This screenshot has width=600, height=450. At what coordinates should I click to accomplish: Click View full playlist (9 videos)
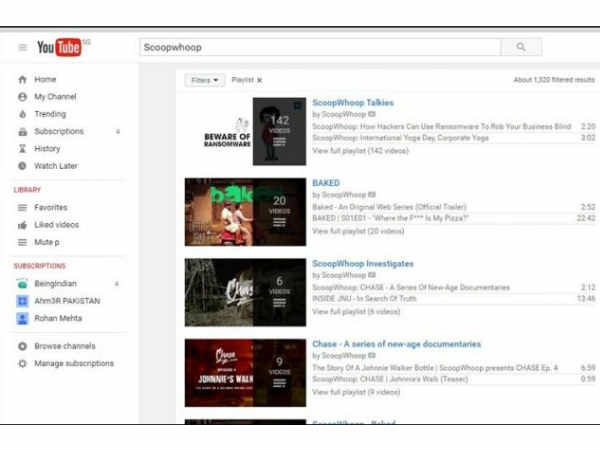356,392
